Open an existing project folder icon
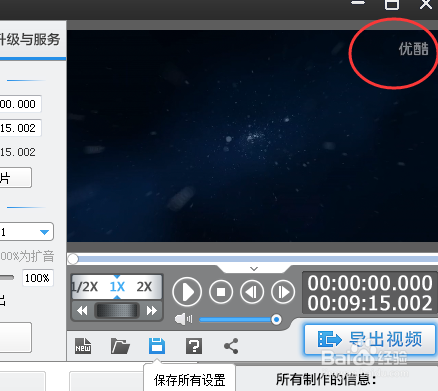Screen dimensions: 438x391 (x=120, y=346)
